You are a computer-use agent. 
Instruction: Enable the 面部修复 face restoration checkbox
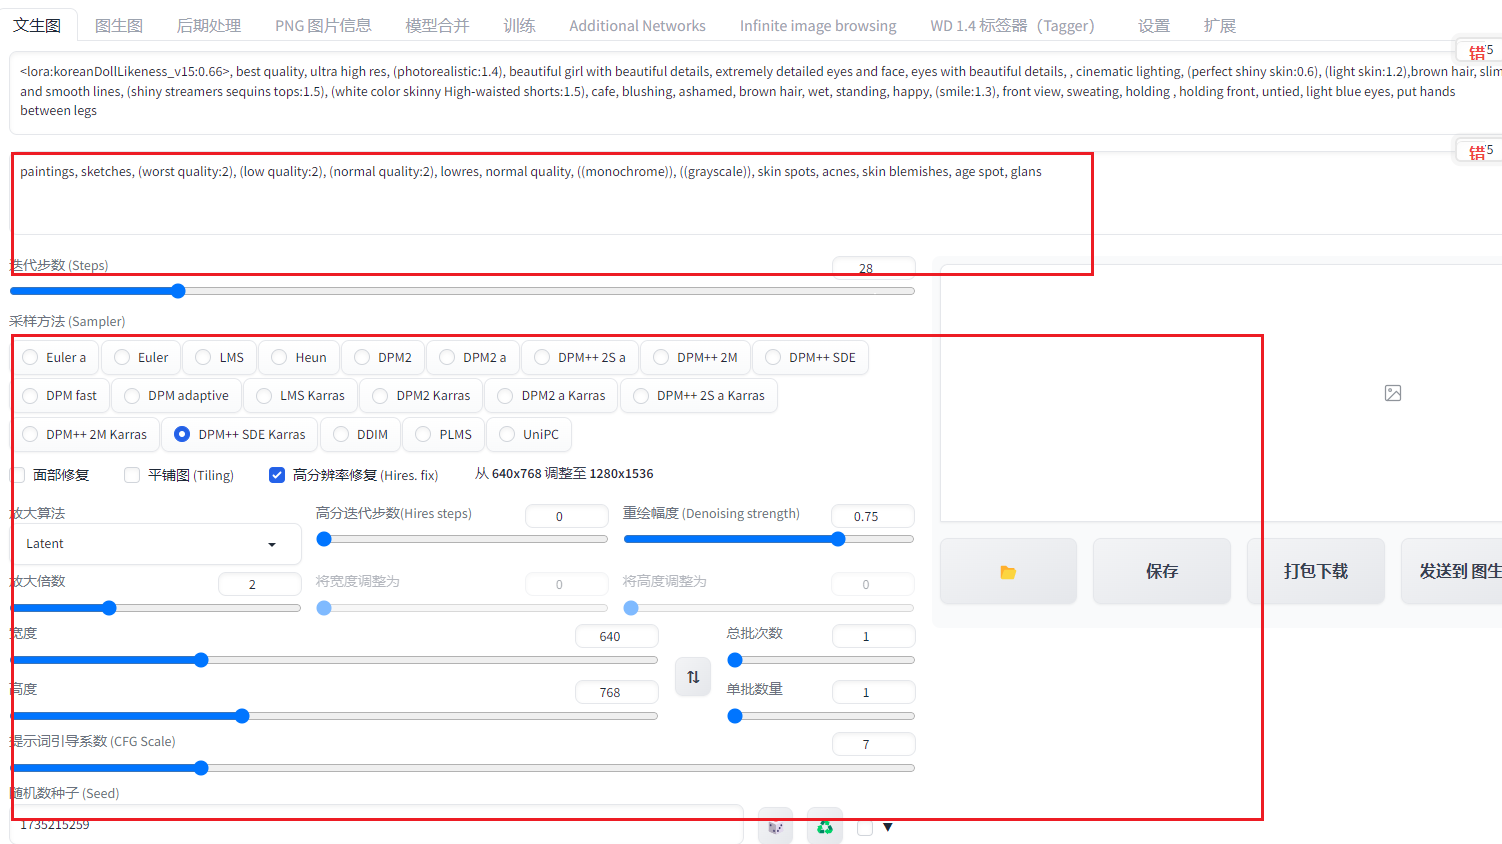coord(19,475)
